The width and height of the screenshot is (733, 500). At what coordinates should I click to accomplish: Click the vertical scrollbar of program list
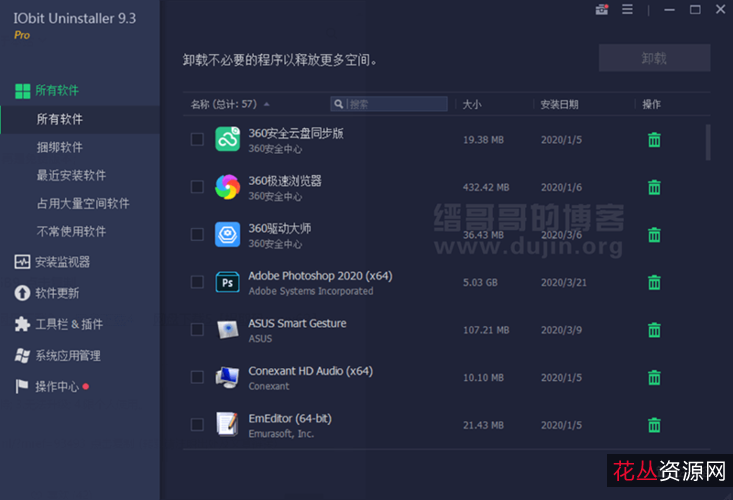pyautogui.click(x=708, y=143)
